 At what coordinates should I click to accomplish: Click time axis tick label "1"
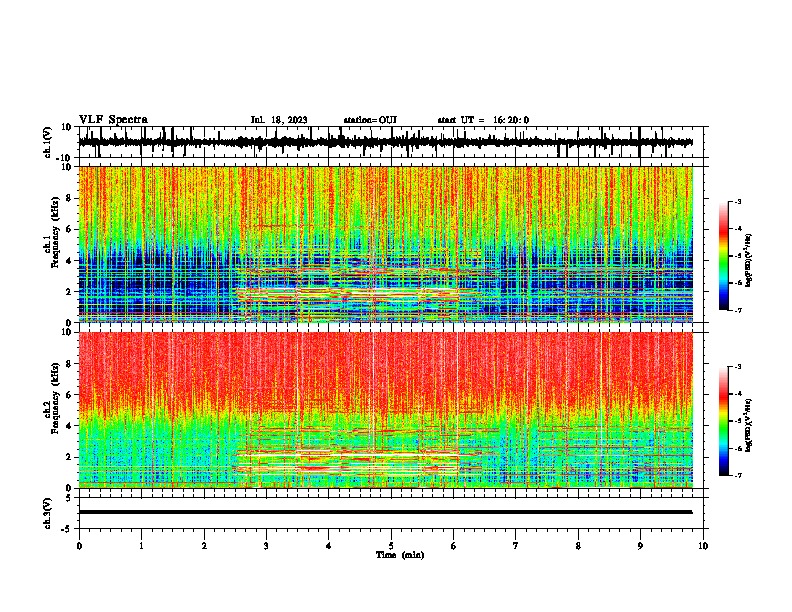(141, 546)
